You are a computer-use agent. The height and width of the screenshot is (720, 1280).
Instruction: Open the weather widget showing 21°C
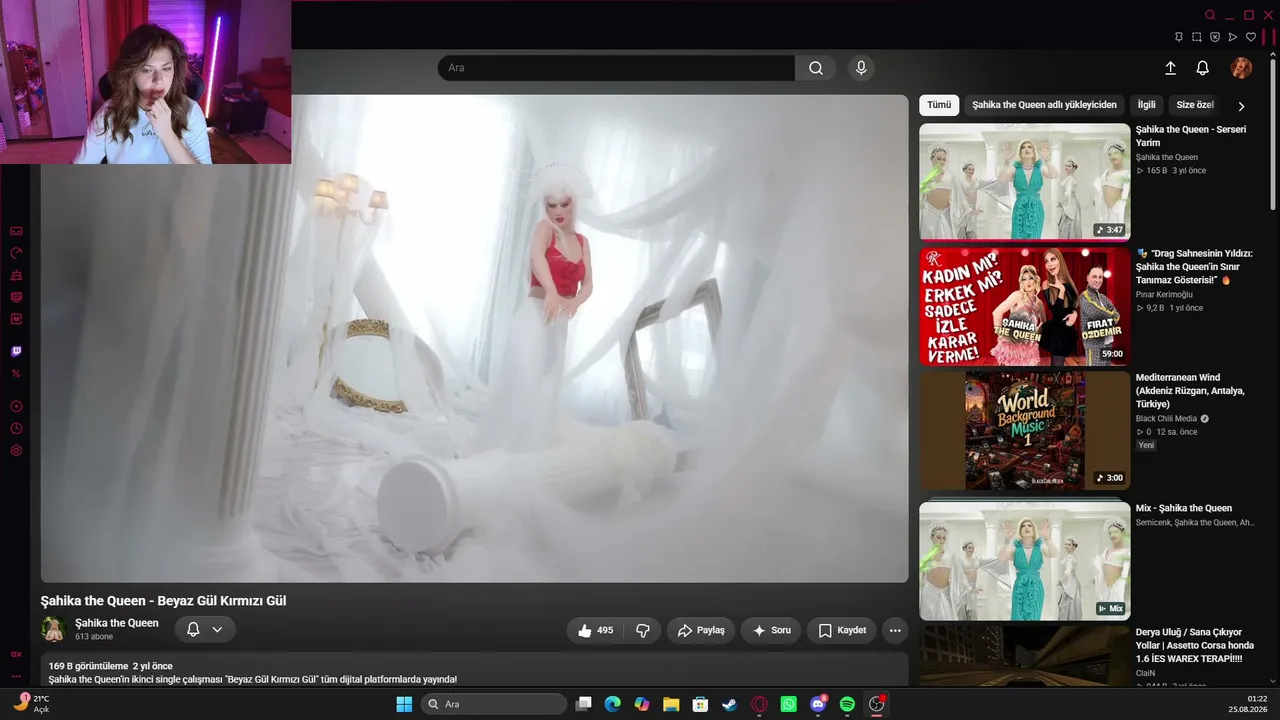pyautogui.click(x=31, y=703)
